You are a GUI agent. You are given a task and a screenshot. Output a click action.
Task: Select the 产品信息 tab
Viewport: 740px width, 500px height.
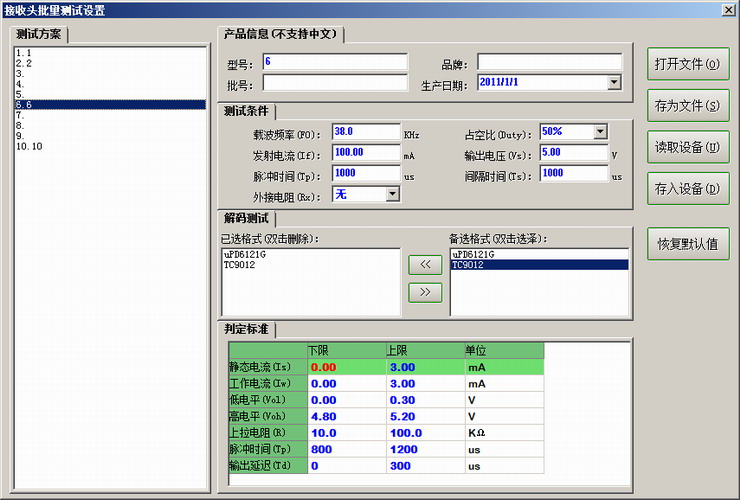tap(280, 34)
